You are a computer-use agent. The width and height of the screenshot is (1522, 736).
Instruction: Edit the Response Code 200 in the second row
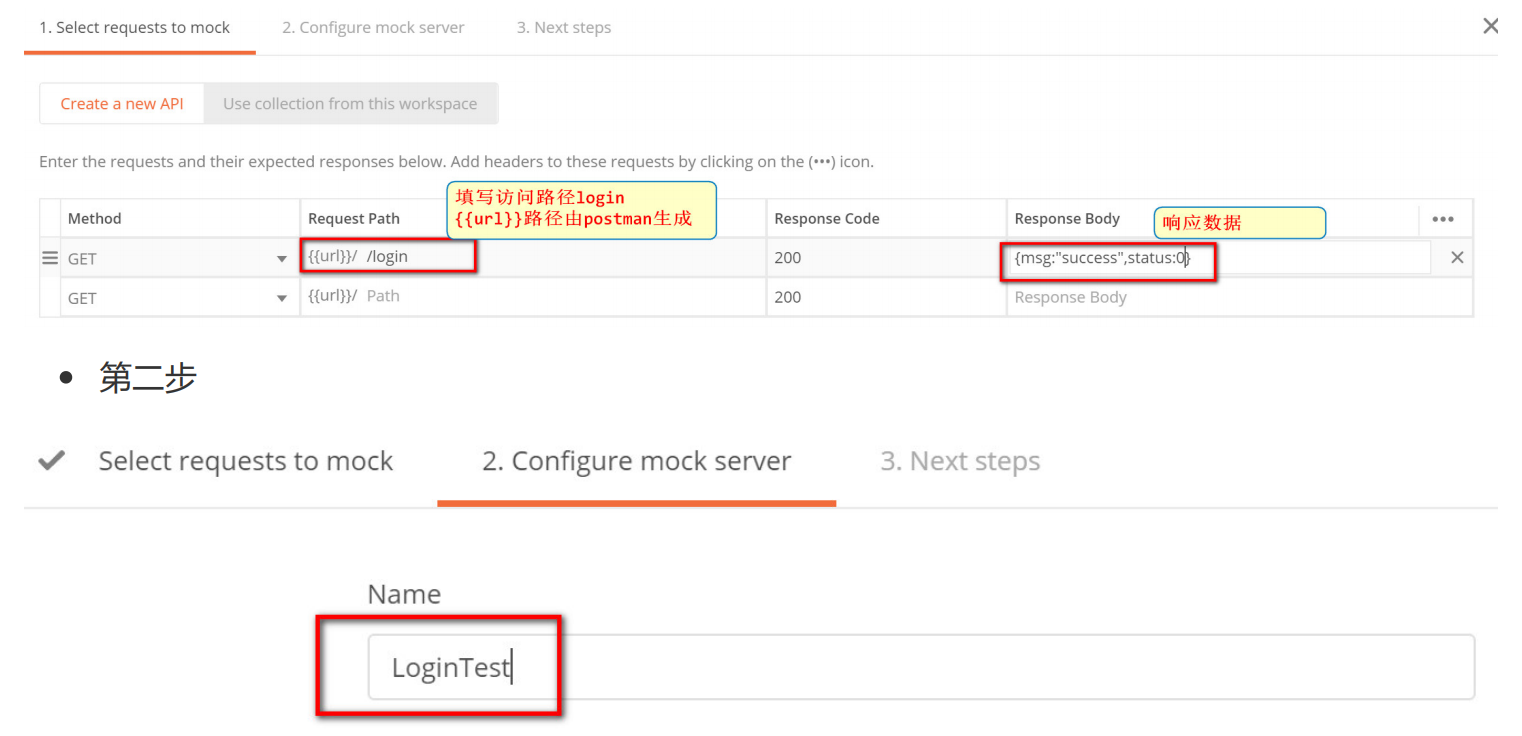click(x=887, y=297)
